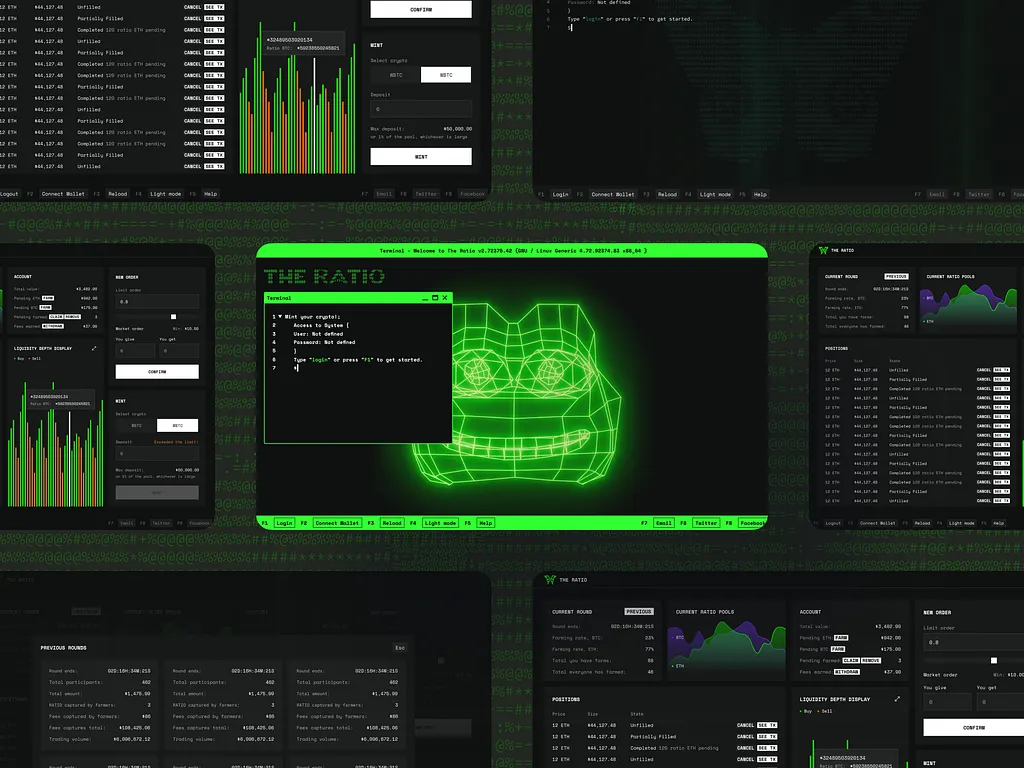Cancel the Partially Filled position in bottom-right dashboard
Screen dimensions: 1024x768
click(745, 737)
